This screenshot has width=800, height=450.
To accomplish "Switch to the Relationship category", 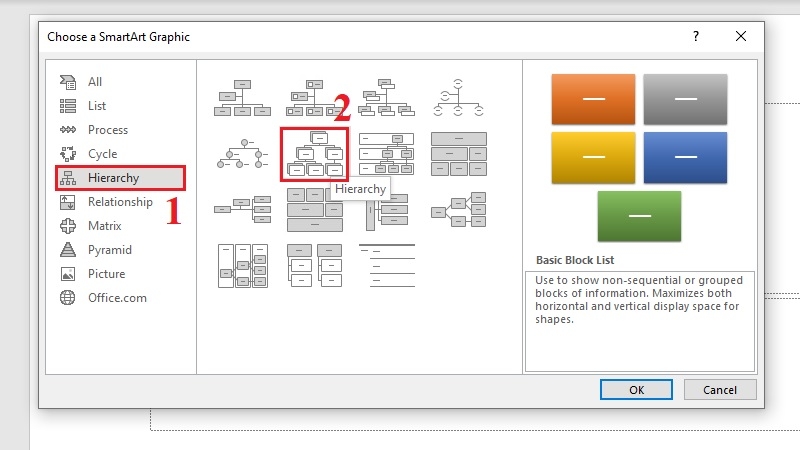I will tap(120, 202).
